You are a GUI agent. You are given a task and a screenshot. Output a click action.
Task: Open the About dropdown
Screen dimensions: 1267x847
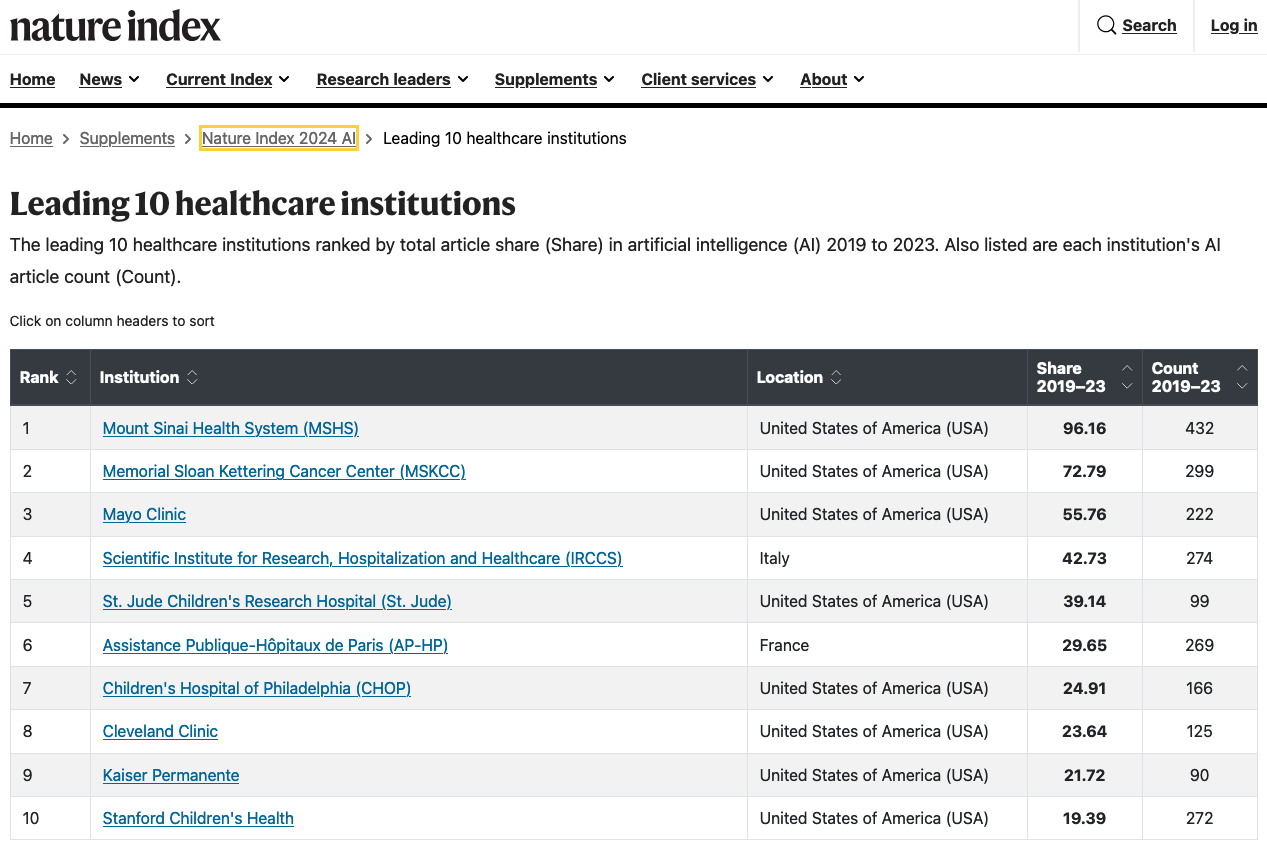[x=831, y=79]
